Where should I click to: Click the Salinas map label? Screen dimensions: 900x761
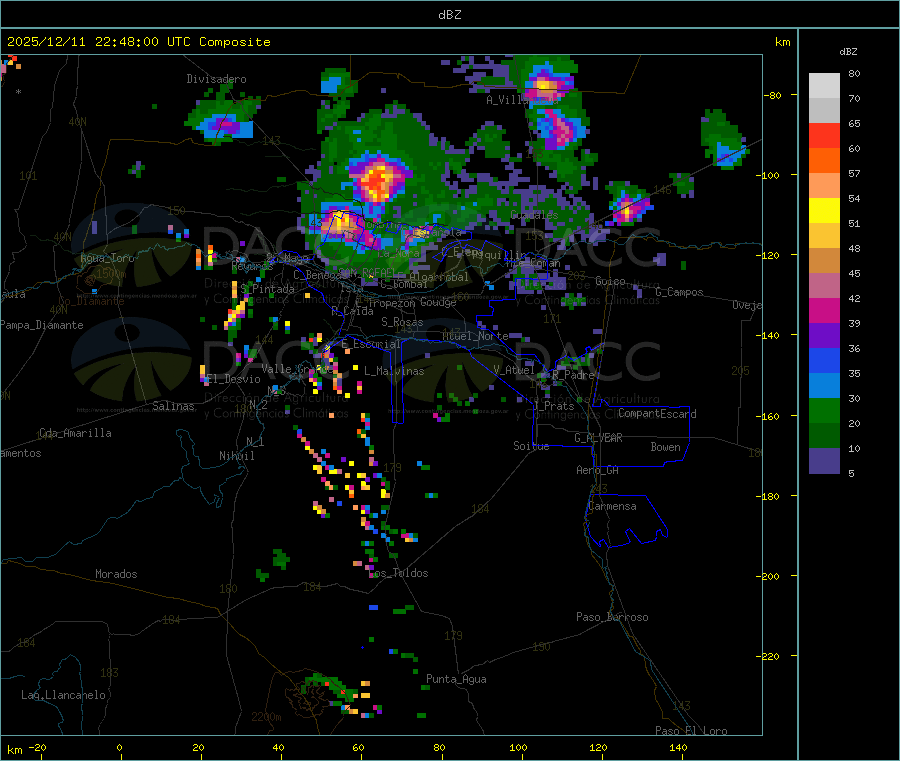173,406
